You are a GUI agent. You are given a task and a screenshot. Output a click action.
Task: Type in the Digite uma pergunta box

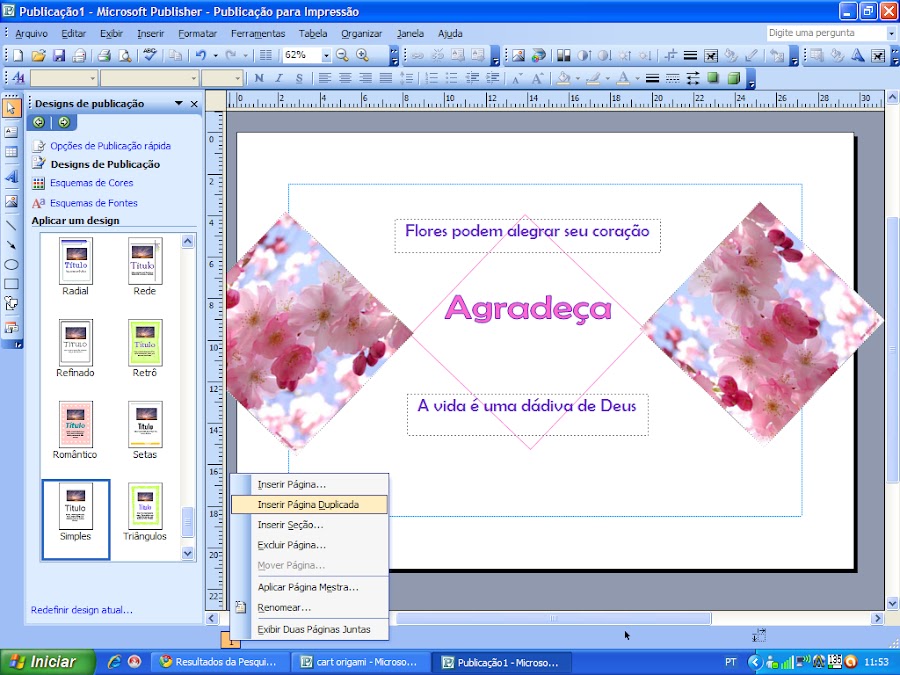click(x=825, y=33)
